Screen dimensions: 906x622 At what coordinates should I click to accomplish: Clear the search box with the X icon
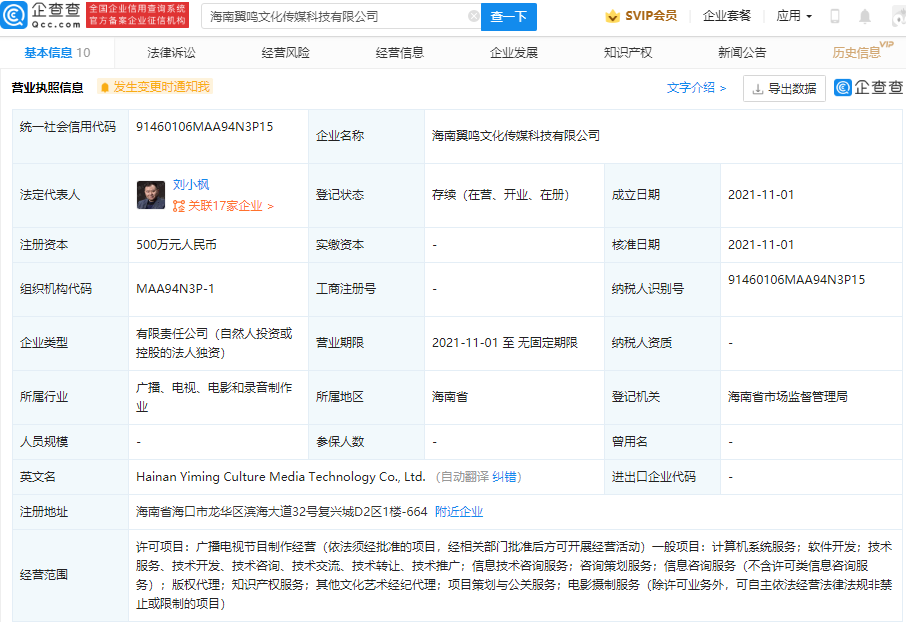coord(473,17)
